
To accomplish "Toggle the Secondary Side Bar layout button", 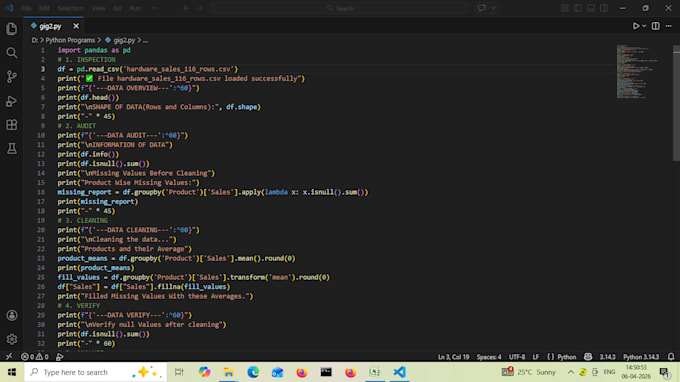I will (x=604, y=8).
